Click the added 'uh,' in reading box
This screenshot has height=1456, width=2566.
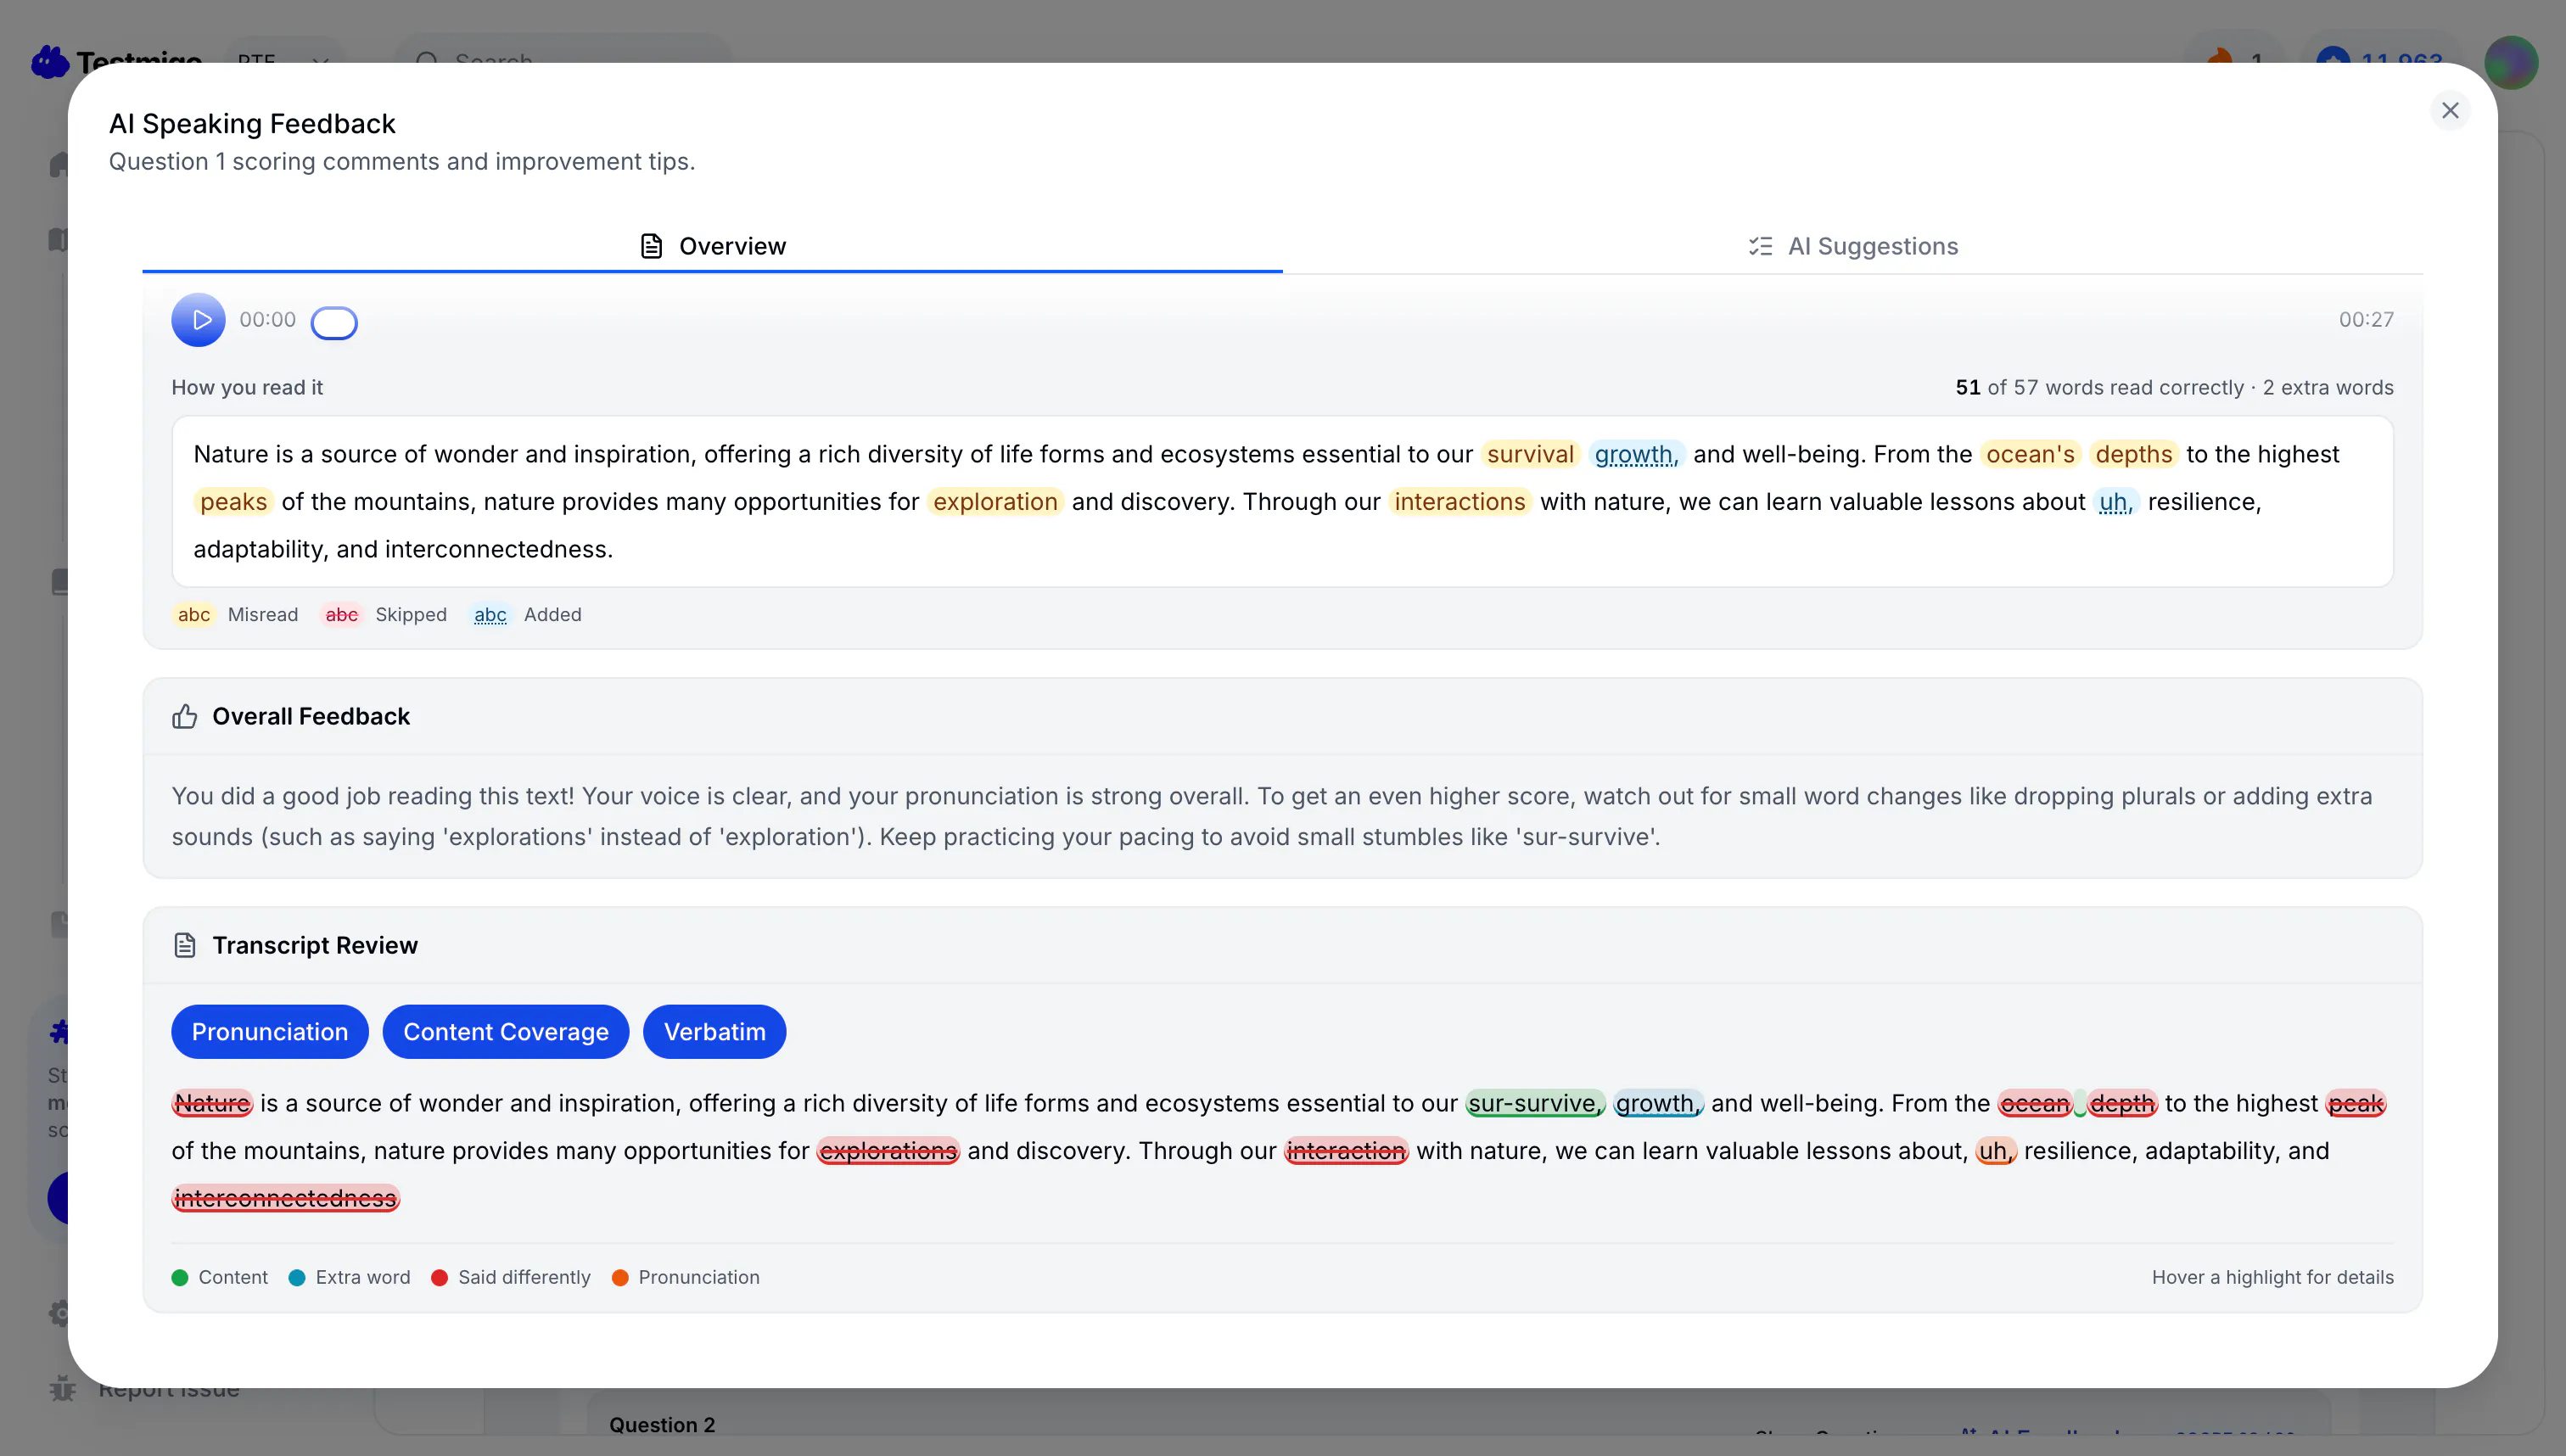click(2116, 502)
